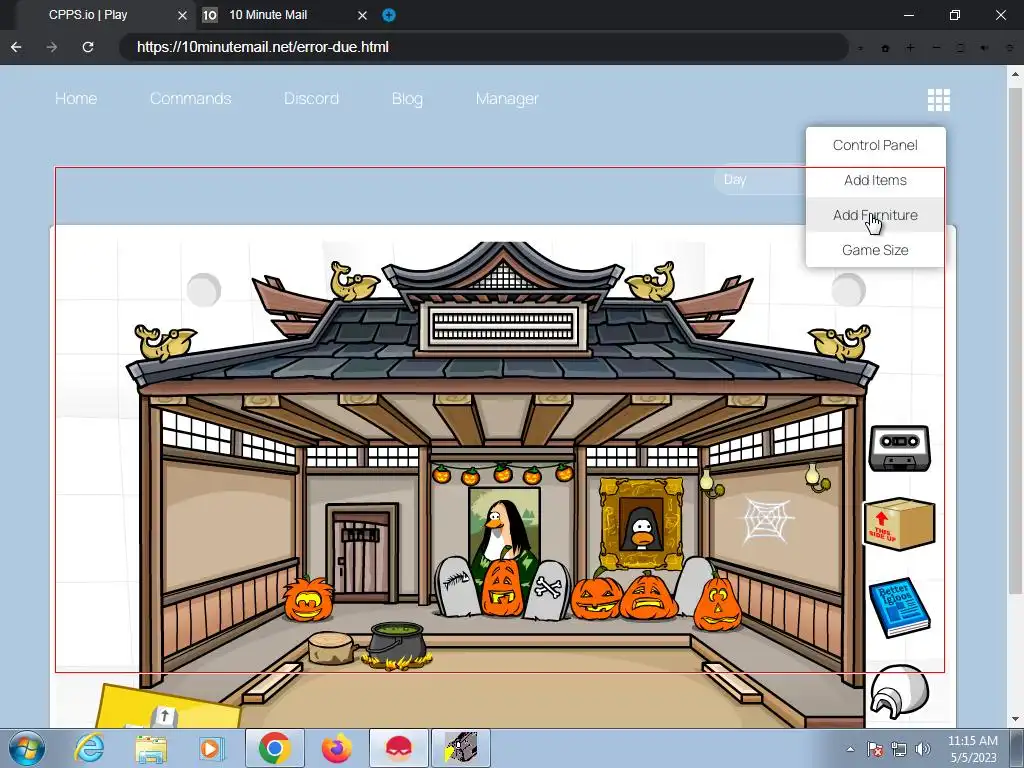Viewport: 1024px width, 768px height.
Task: Click the URL address bar
Action: point(483,47)
